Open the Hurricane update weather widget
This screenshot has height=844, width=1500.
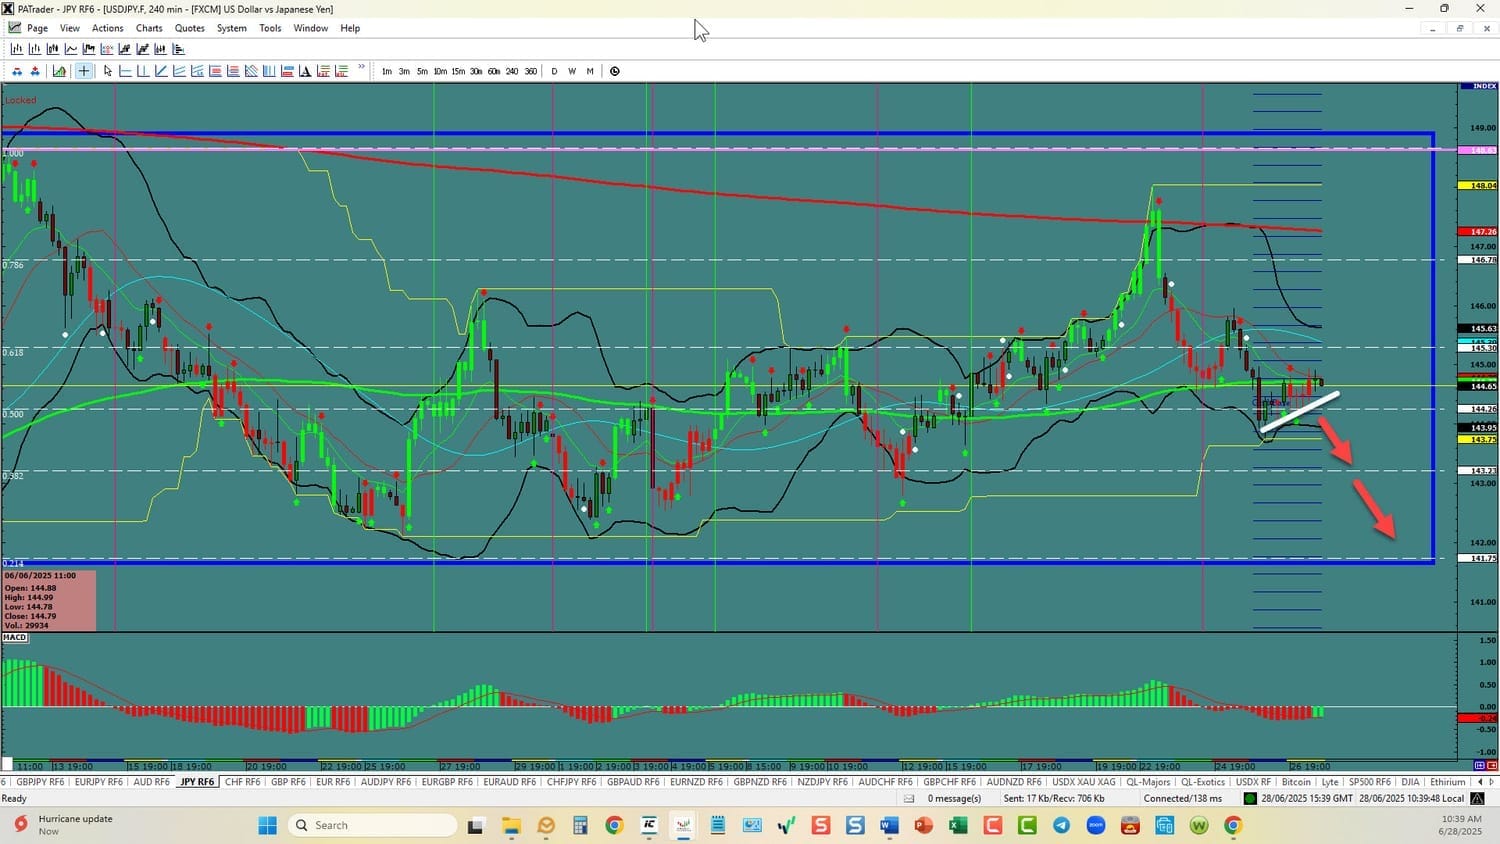(x=62, y=825)
